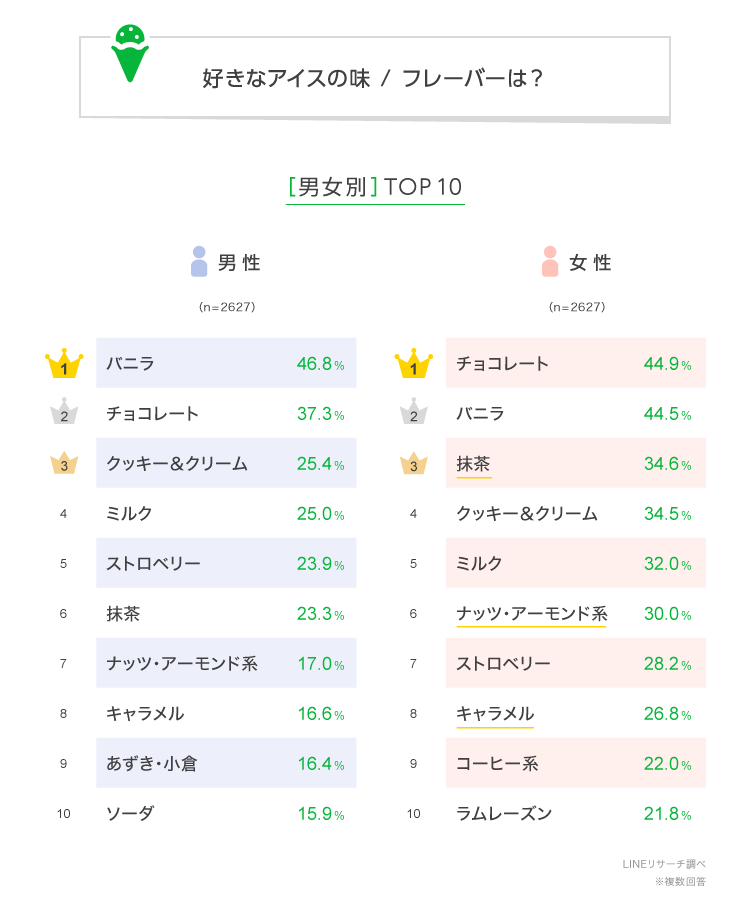Click the female コーヒー系 22.0% row
Screen dimensions: 750x914
[575, 763]
